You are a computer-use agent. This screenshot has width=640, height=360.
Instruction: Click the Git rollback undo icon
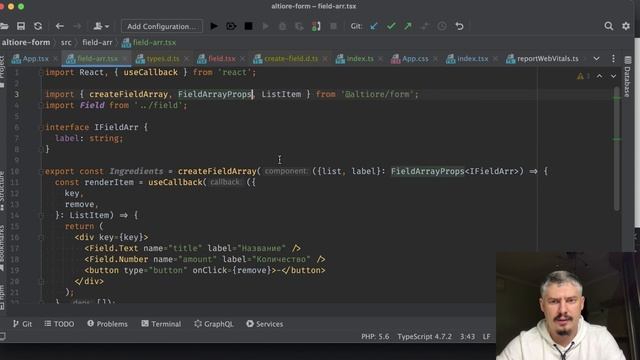tap(460, 26)
